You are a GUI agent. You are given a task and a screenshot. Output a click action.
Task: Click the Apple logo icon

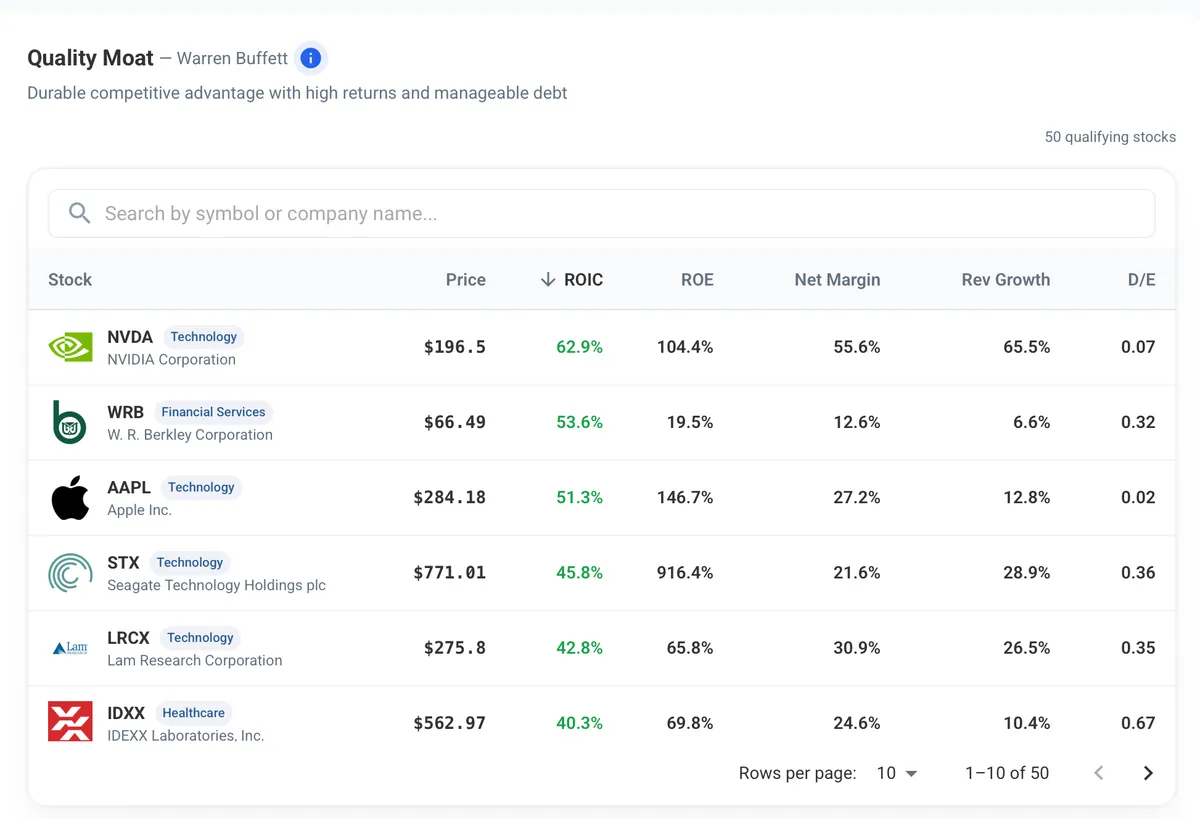pyautogui.click(x=70, y=498)
